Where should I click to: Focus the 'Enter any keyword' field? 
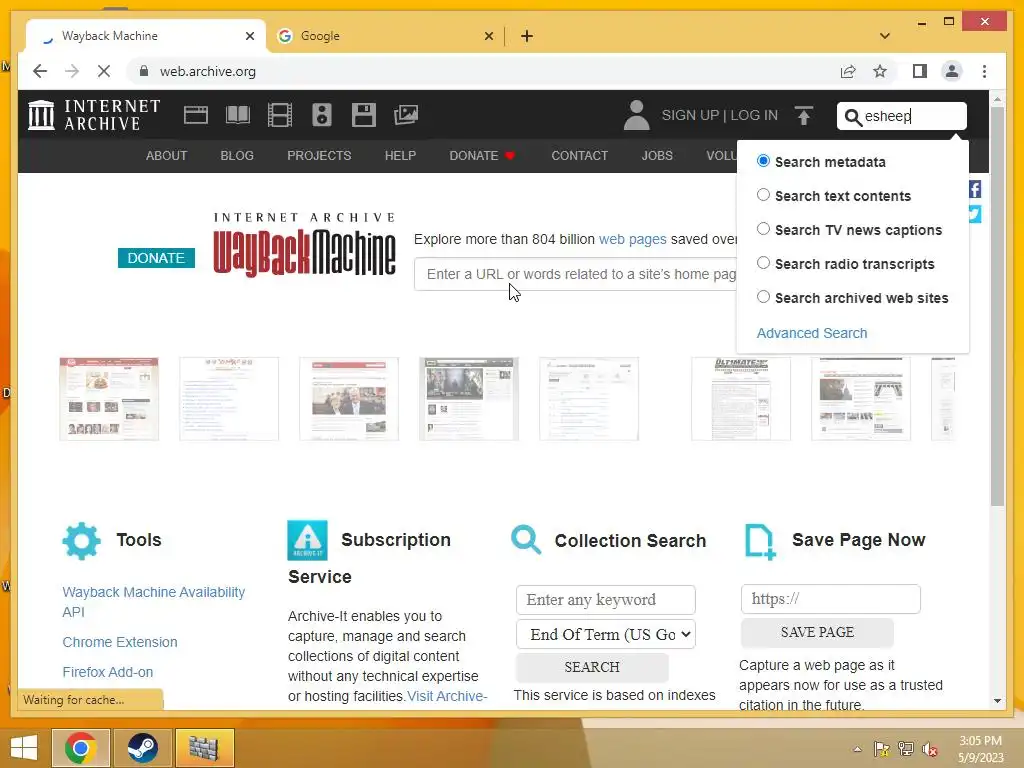[x=606, y=600]
